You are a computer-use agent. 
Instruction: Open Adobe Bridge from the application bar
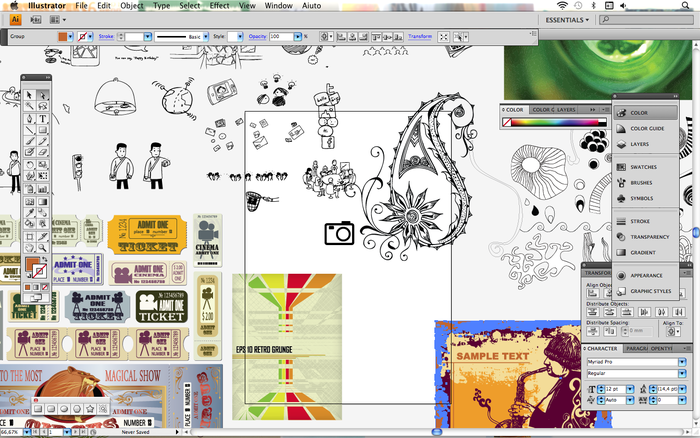36,20
